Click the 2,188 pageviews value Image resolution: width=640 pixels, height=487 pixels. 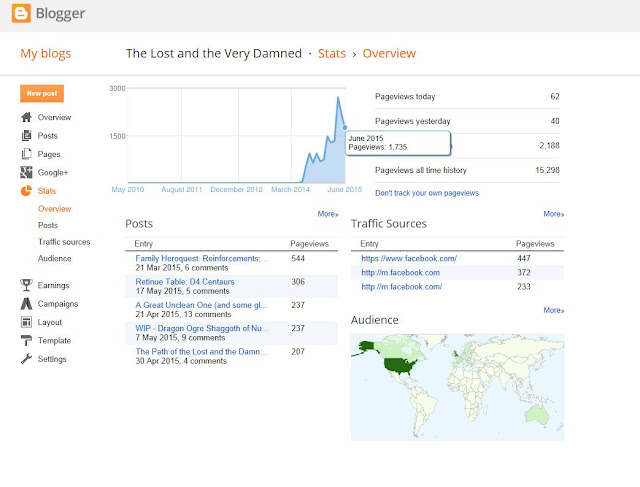coord(549,146)
